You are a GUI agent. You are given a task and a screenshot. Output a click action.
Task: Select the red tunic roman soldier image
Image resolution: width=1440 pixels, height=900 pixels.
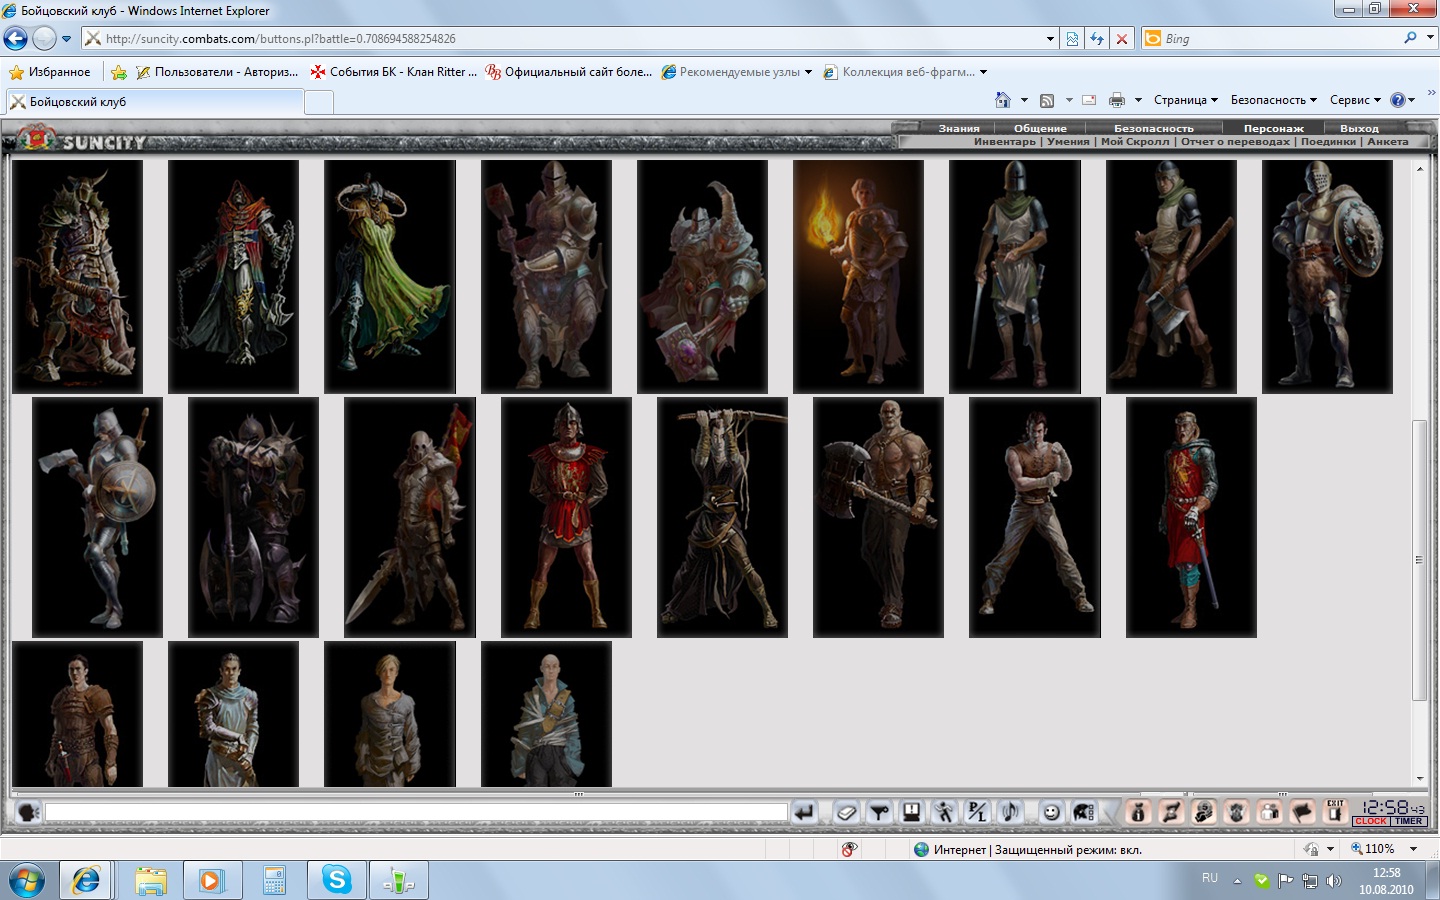[566, 517]
